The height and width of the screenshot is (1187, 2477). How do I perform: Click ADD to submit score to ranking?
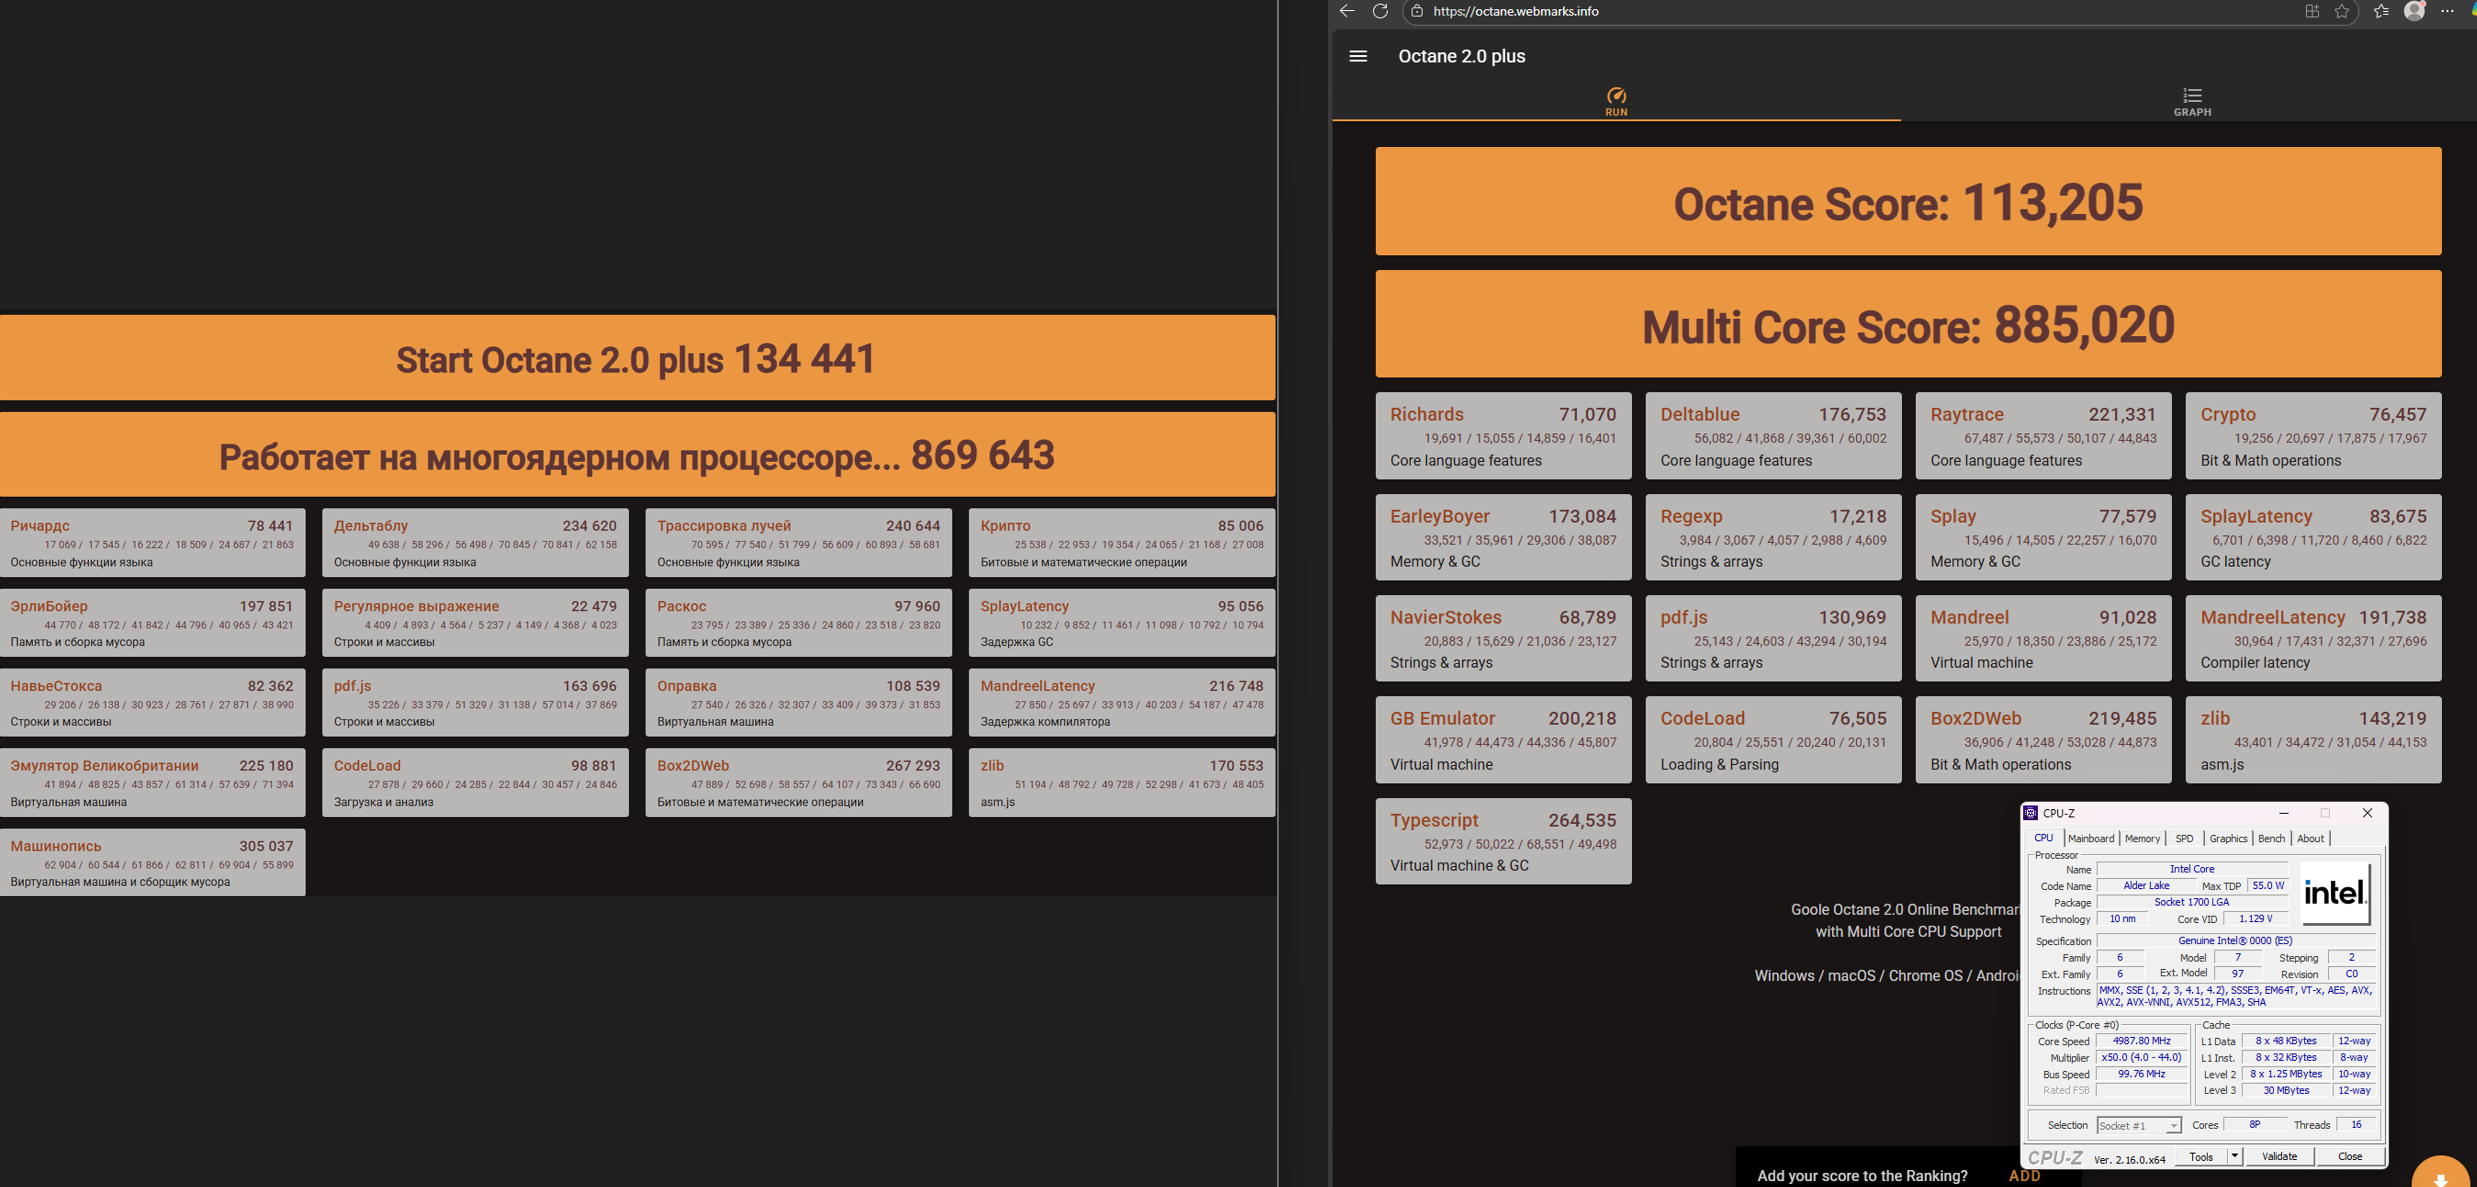pyautogui.click(x=2024, y=1176)
